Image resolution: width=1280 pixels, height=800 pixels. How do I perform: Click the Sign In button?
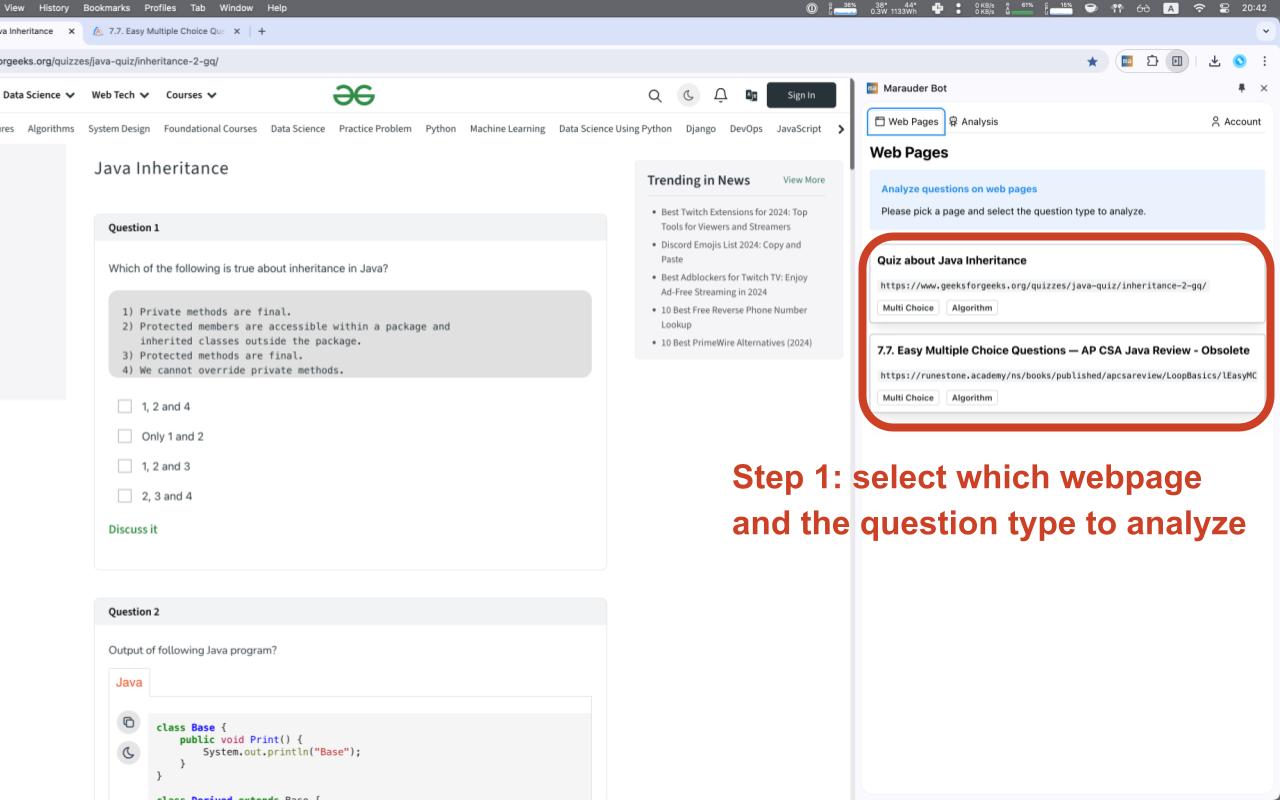[x=801, y=95]
